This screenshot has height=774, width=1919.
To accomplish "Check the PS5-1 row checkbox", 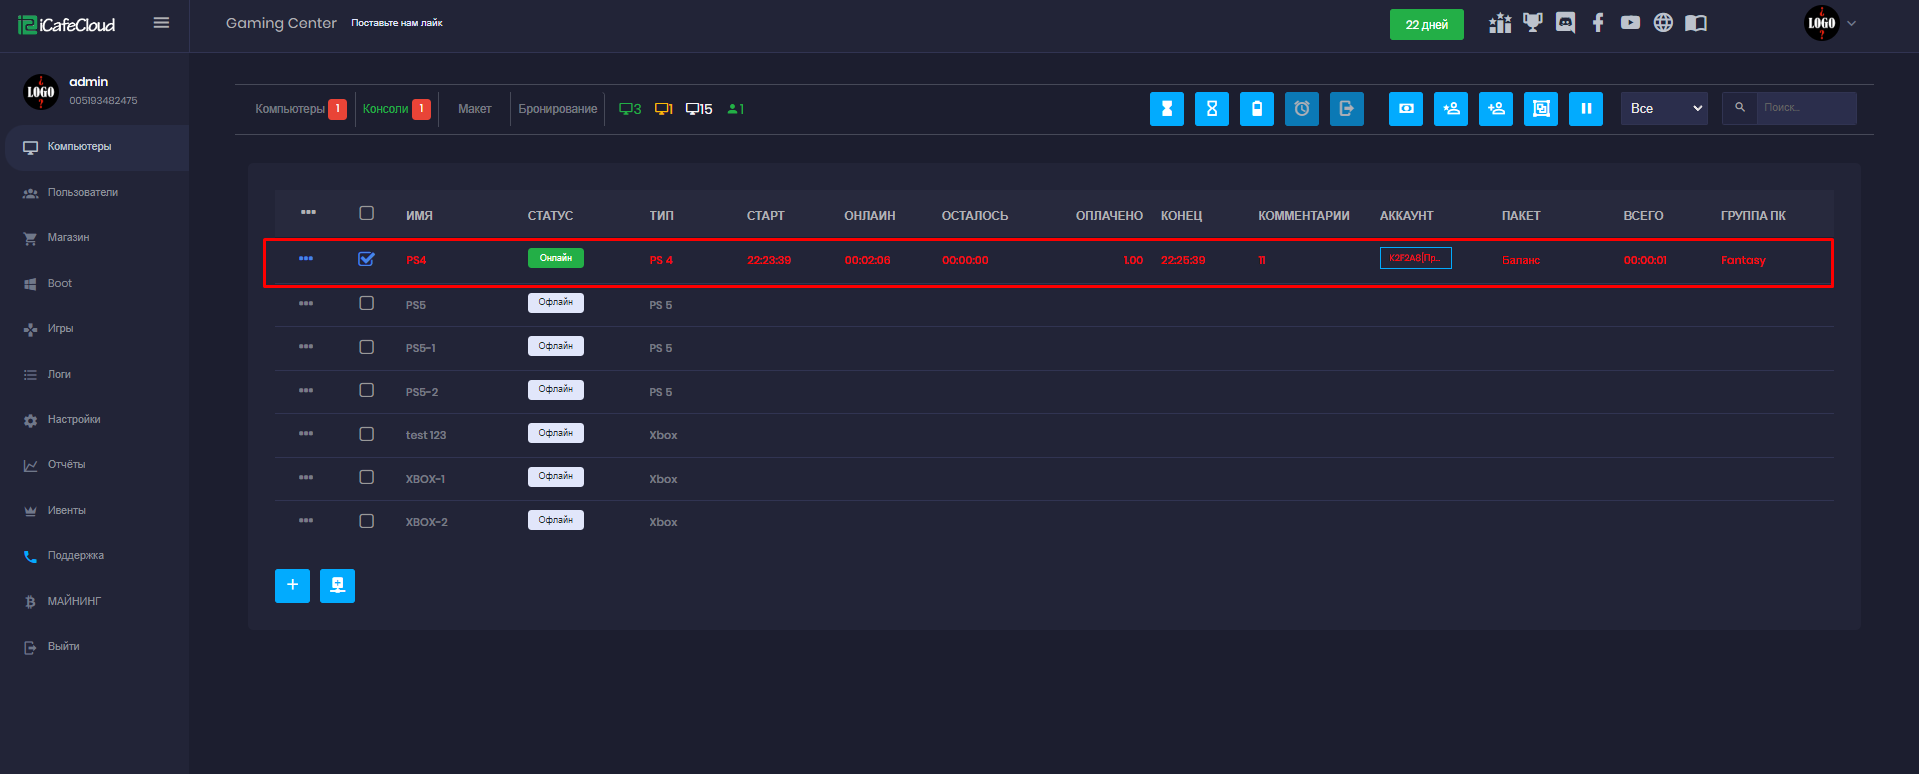I will (x=367, y=347).
